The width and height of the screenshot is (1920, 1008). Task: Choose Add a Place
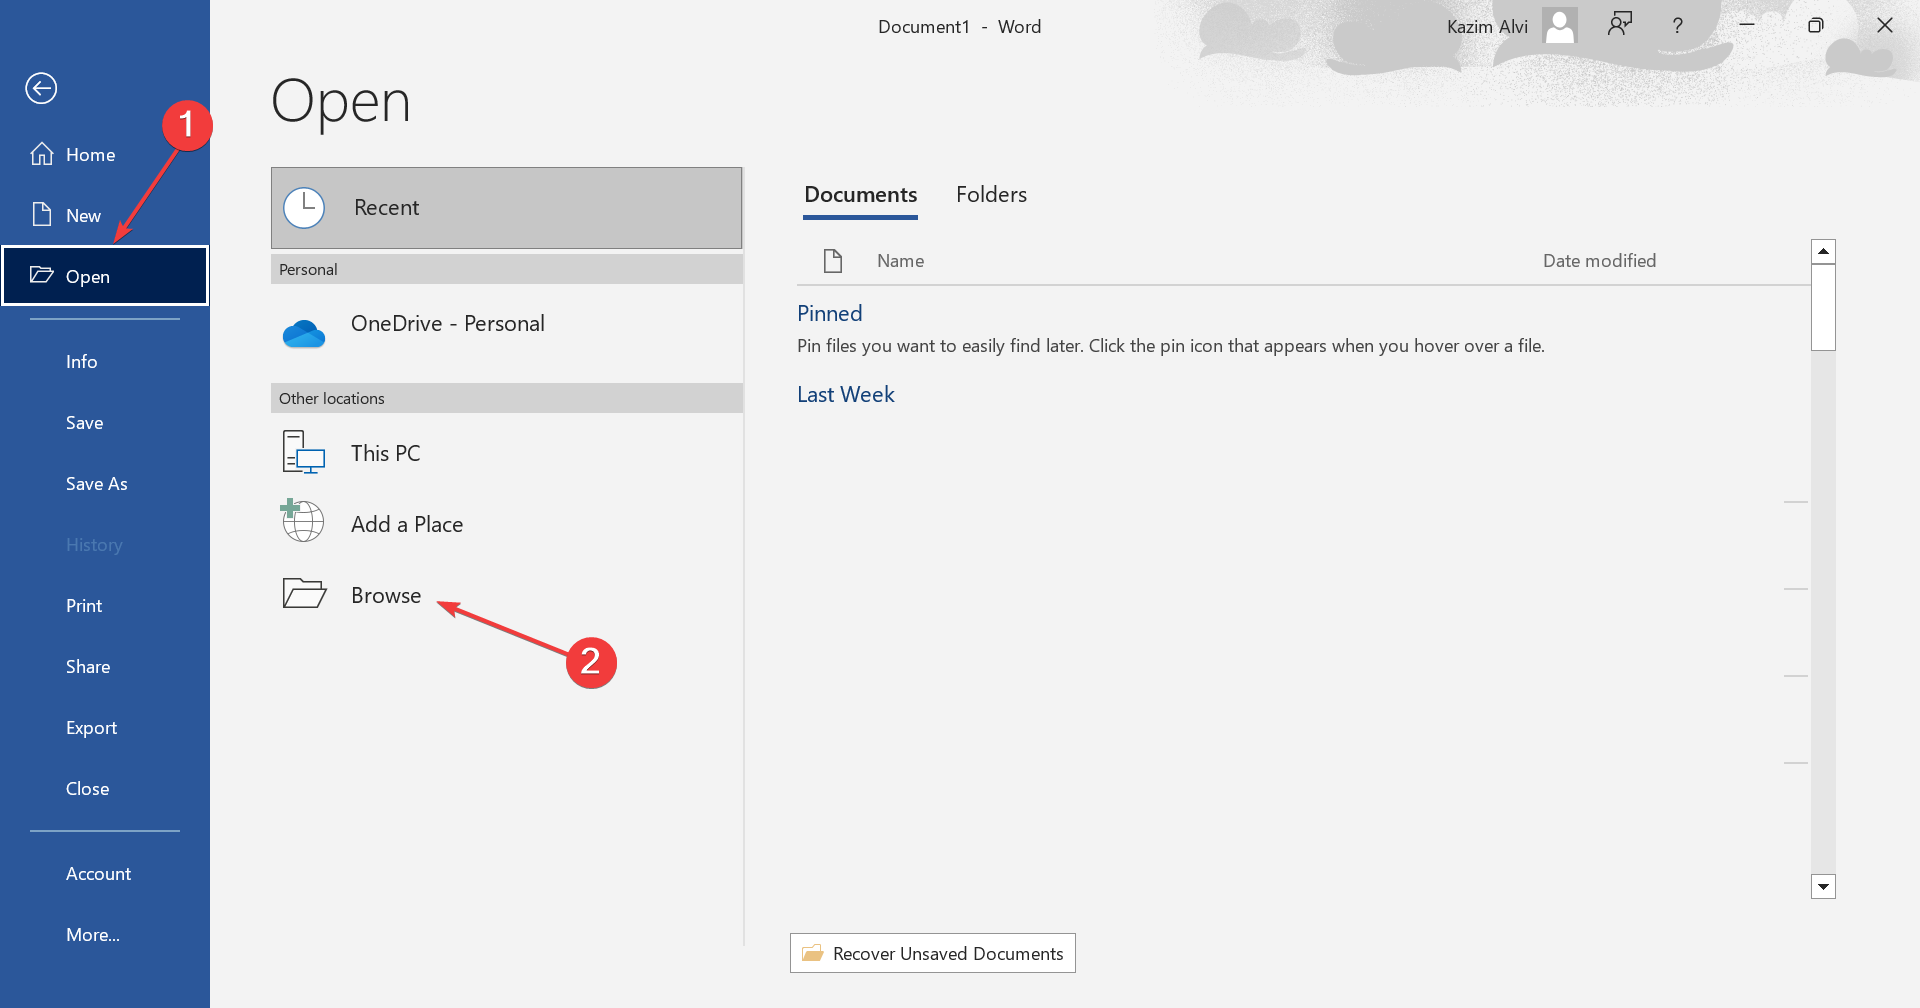(x=506, y=524)
